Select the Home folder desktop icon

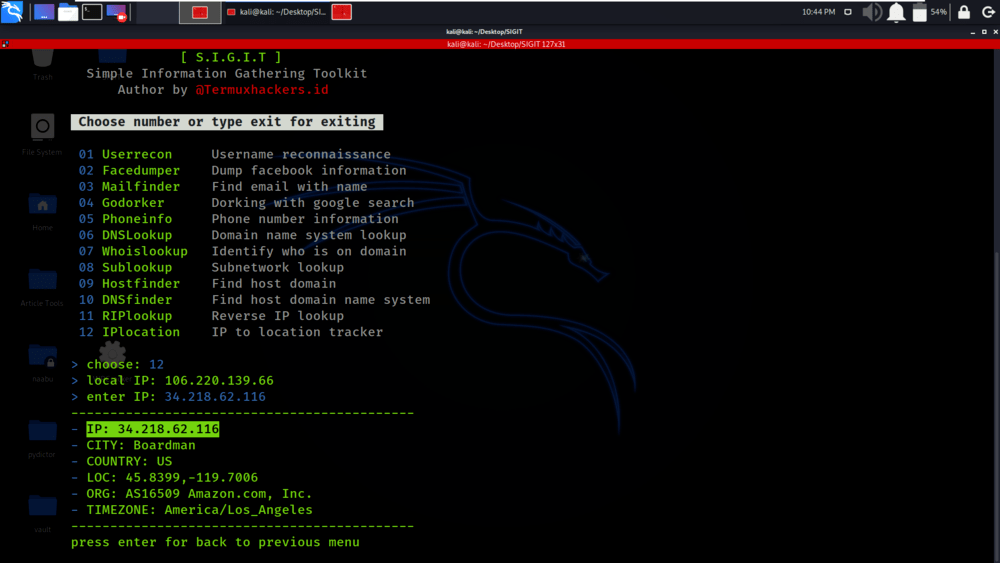click(x=42, y=212)
